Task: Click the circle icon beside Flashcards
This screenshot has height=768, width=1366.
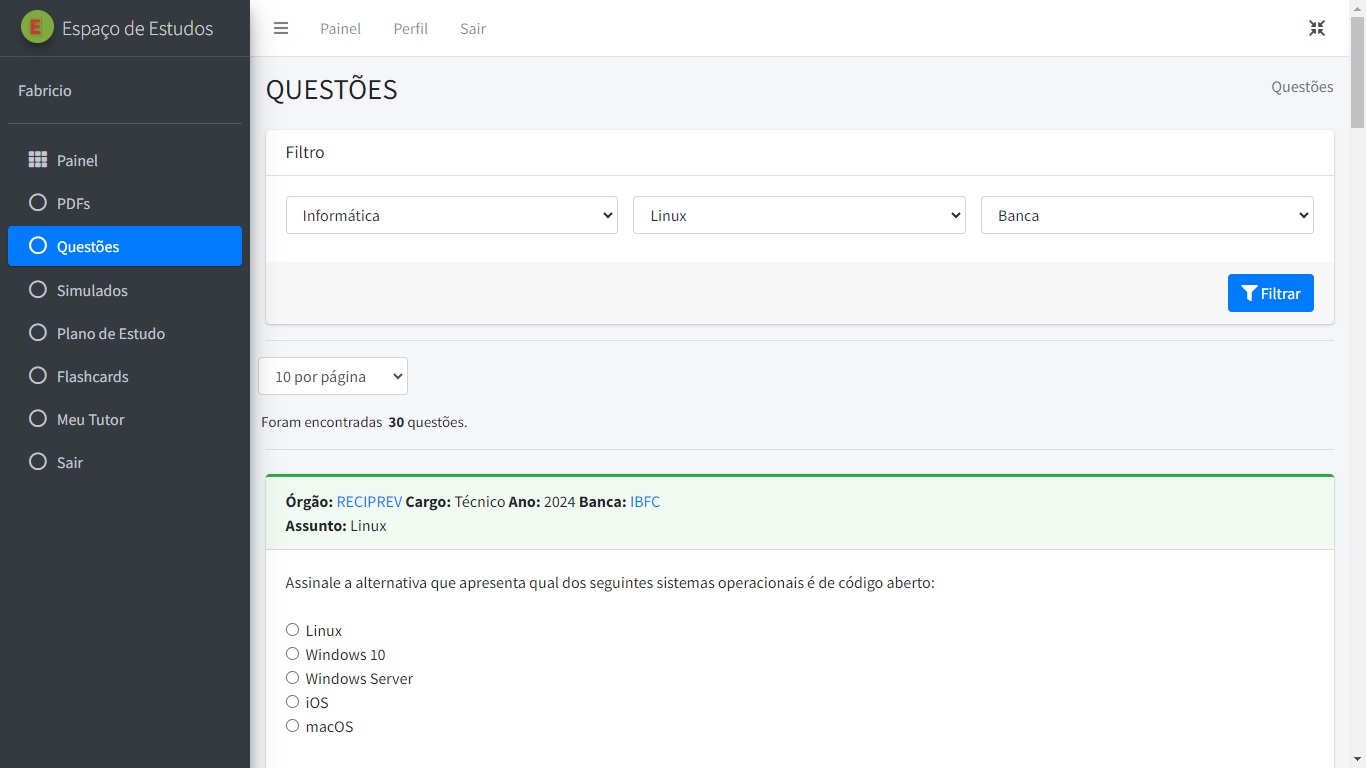Action: pyautogui.click(x=38, y=376)
